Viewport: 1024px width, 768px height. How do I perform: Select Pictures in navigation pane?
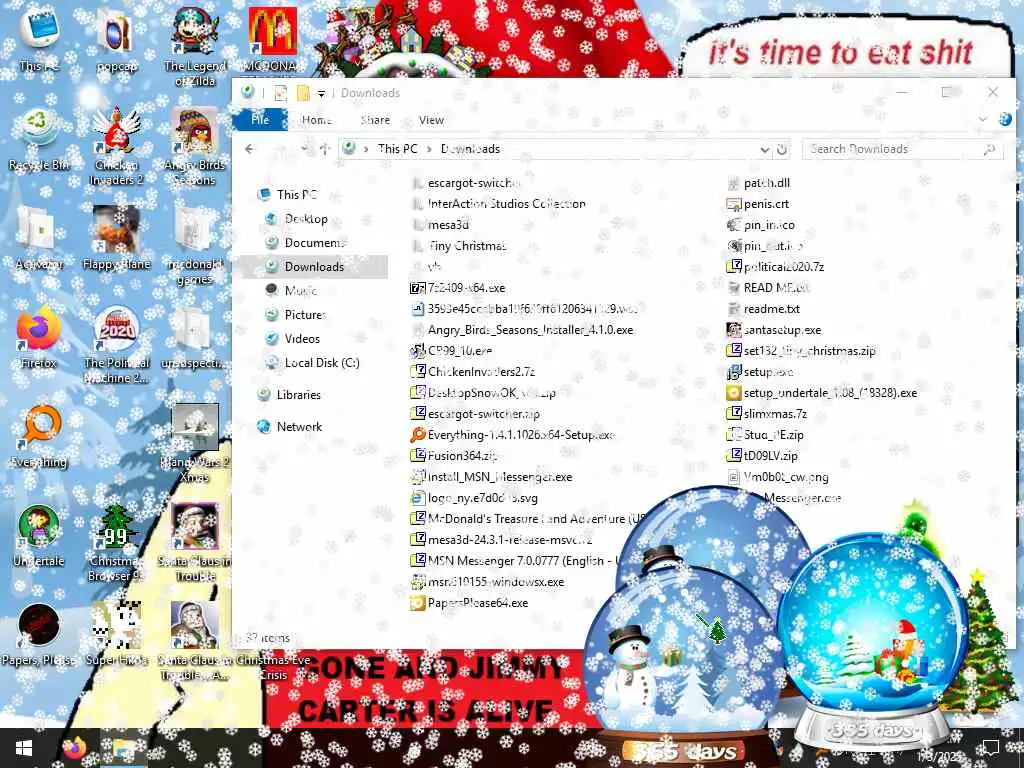(x=304, y=315)
